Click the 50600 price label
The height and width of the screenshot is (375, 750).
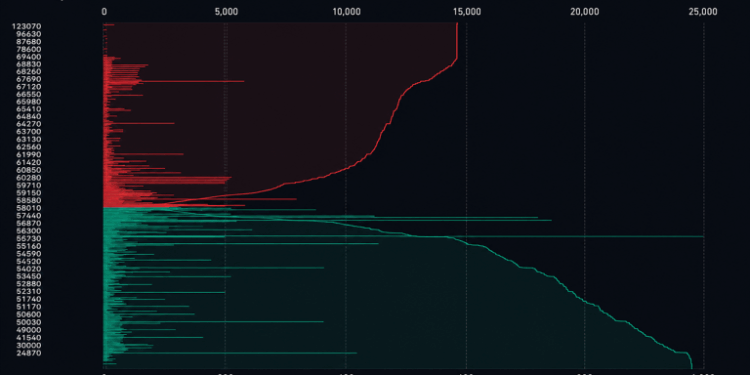[x=28, y=315]
